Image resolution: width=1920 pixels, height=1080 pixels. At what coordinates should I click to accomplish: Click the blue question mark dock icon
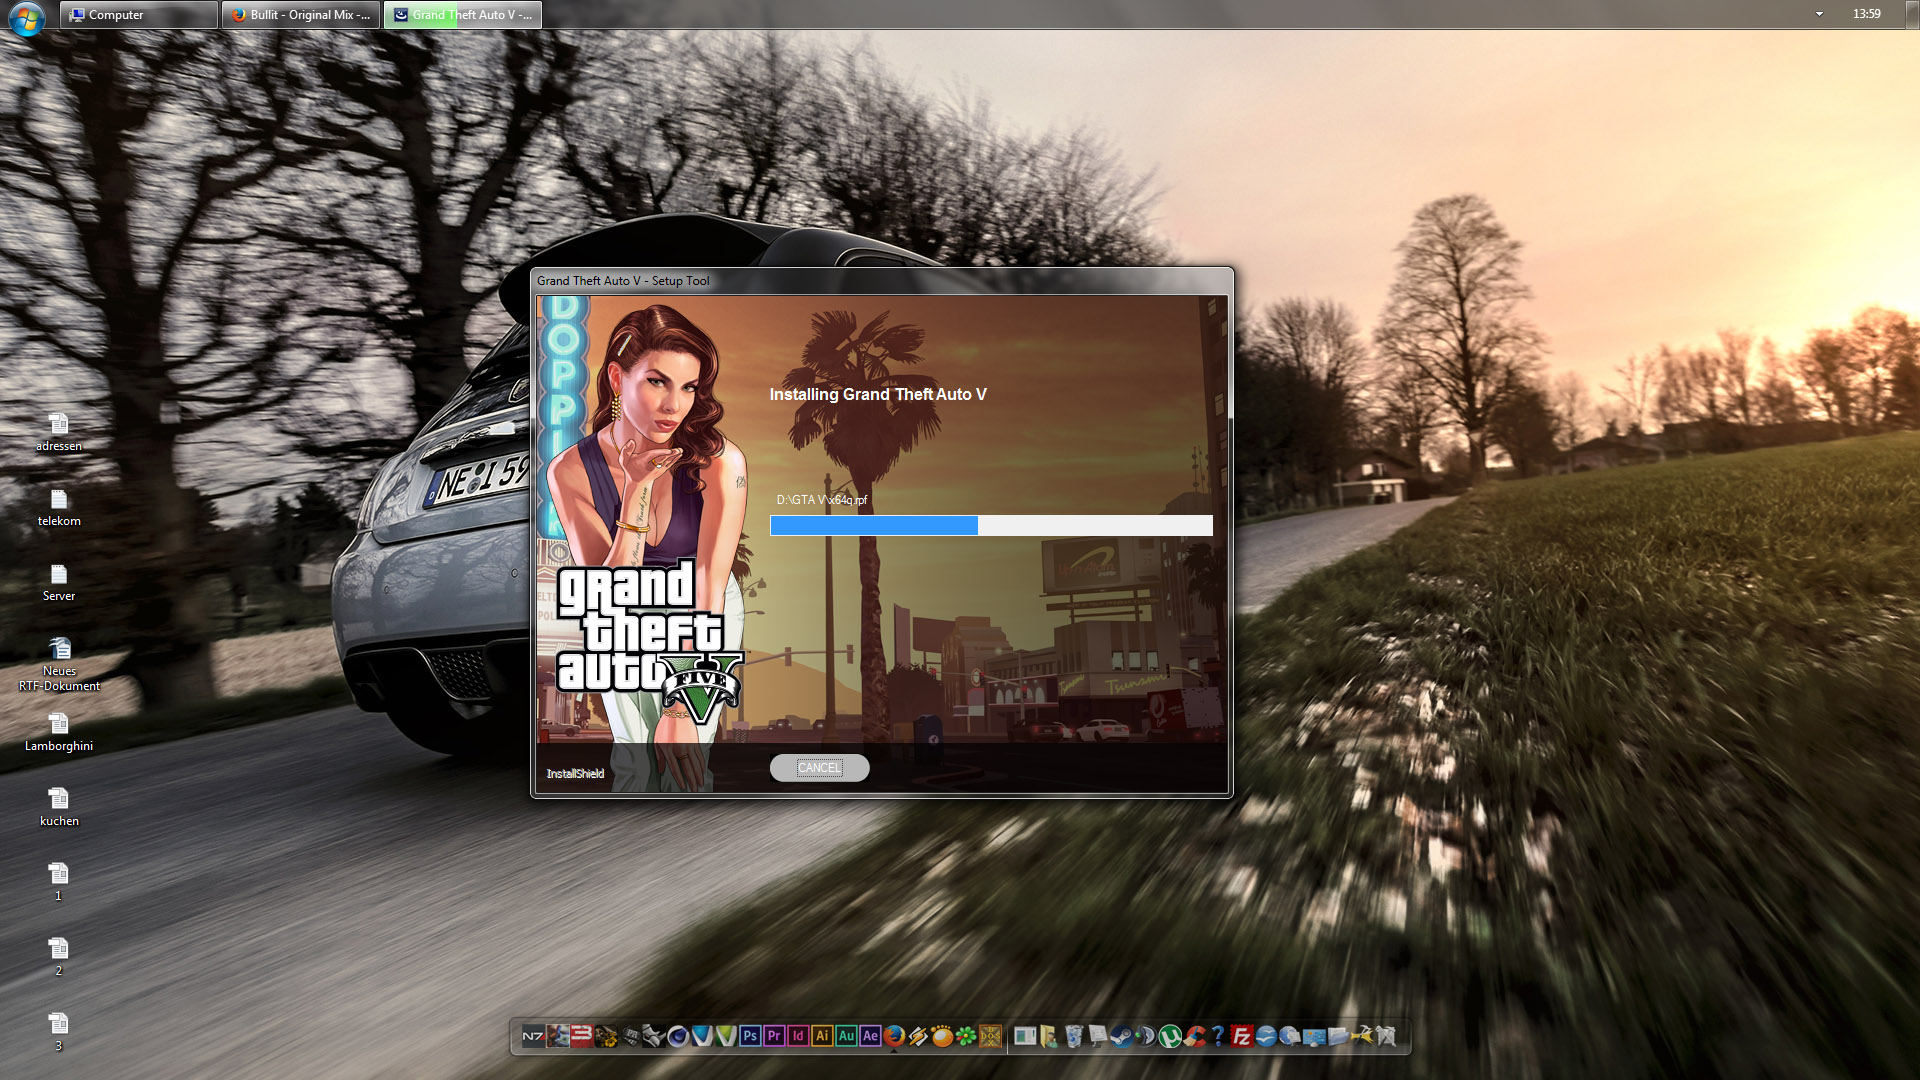point(1218,1036)
